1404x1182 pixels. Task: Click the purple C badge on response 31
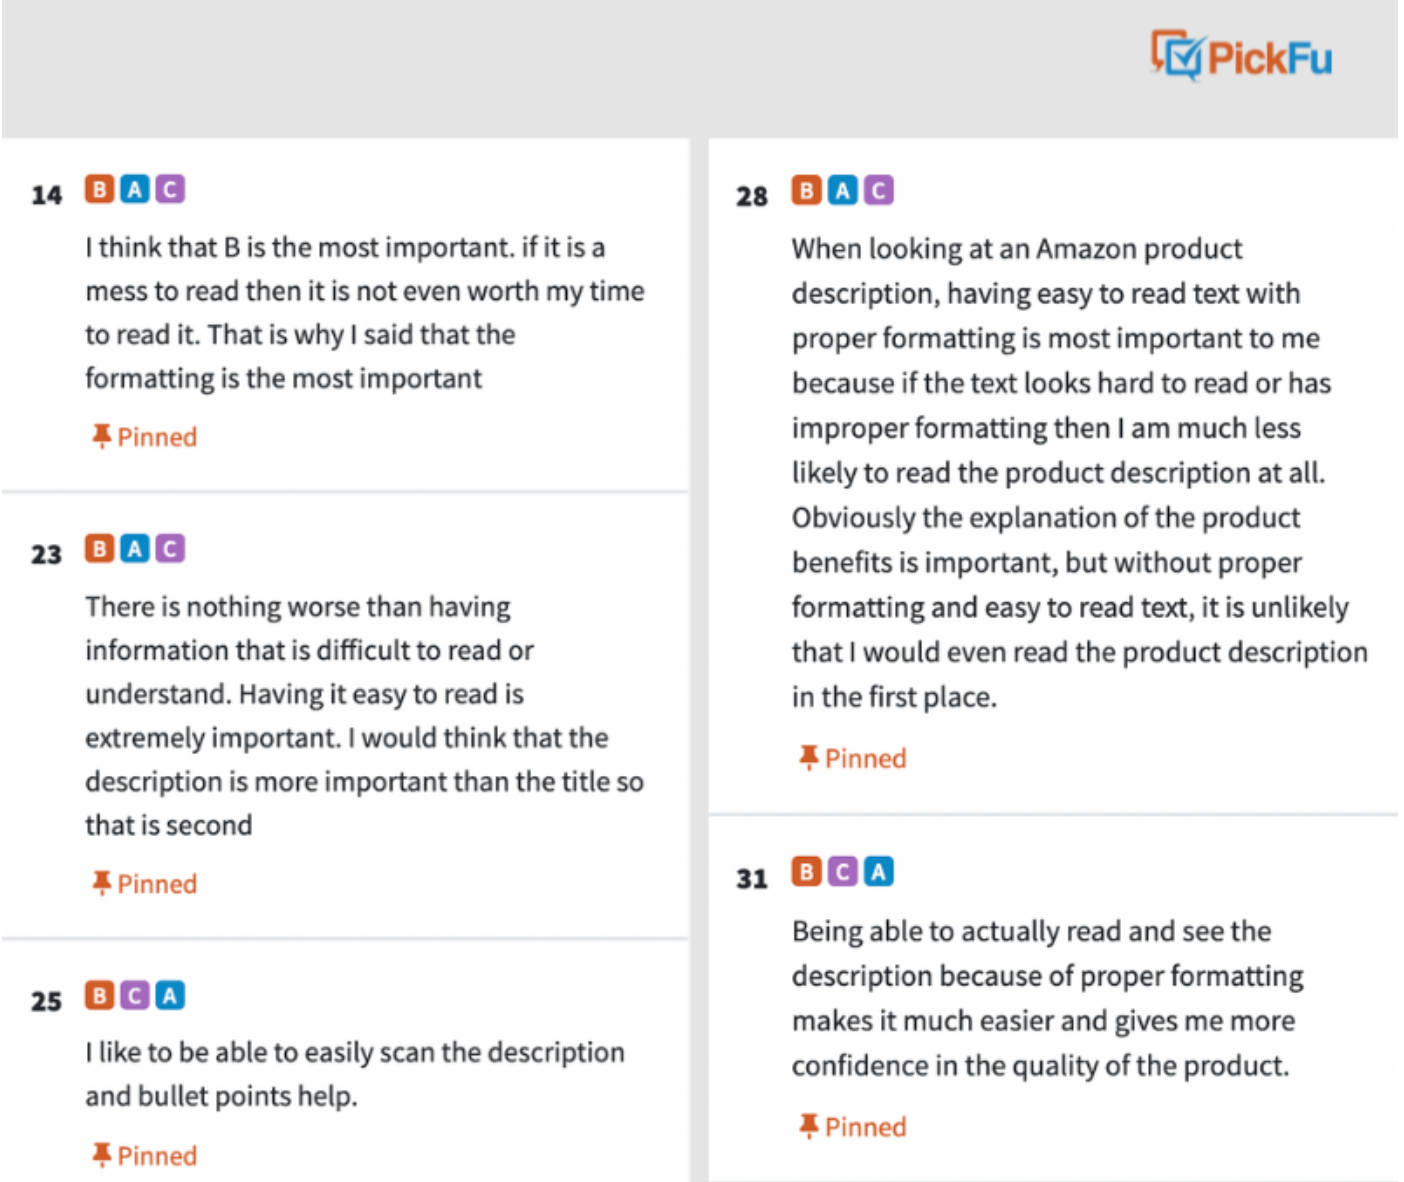[x=842, y=871]
